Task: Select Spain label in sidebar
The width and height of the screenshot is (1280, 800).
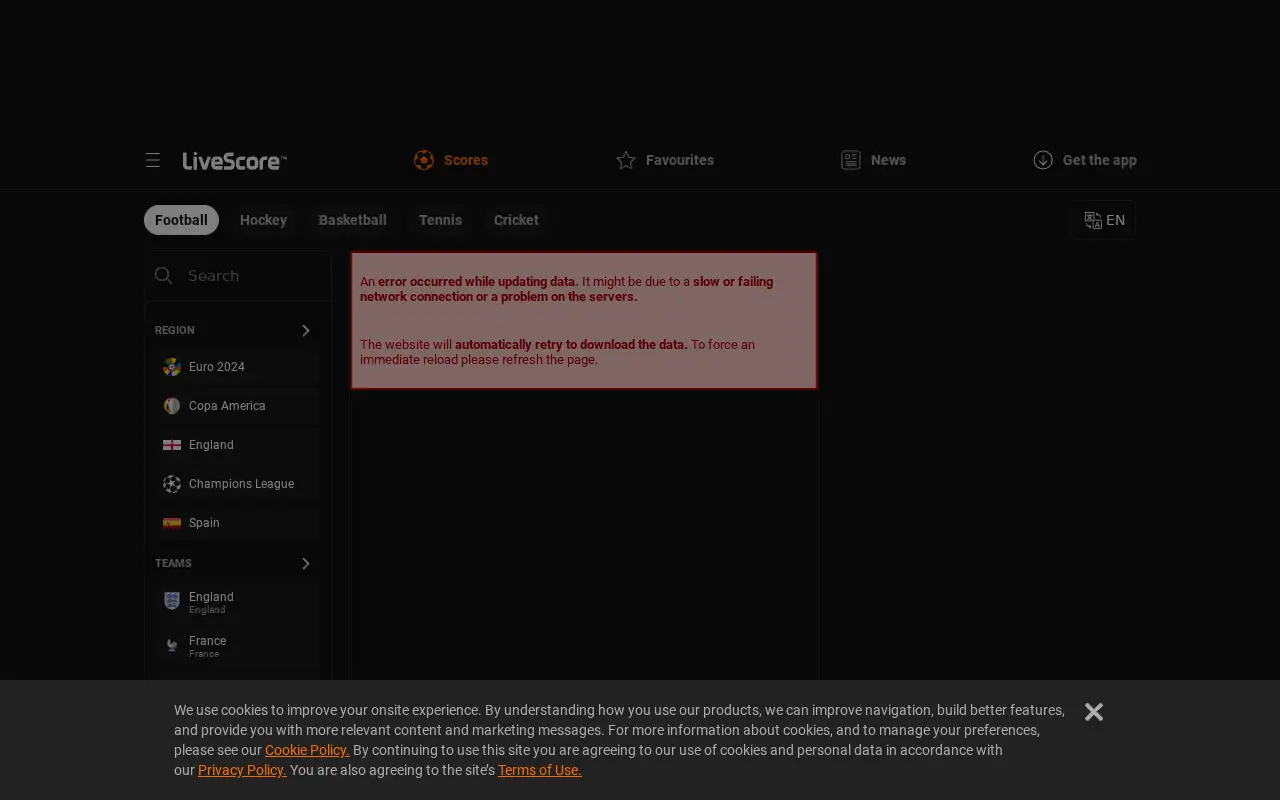Action: pos(204,523)
